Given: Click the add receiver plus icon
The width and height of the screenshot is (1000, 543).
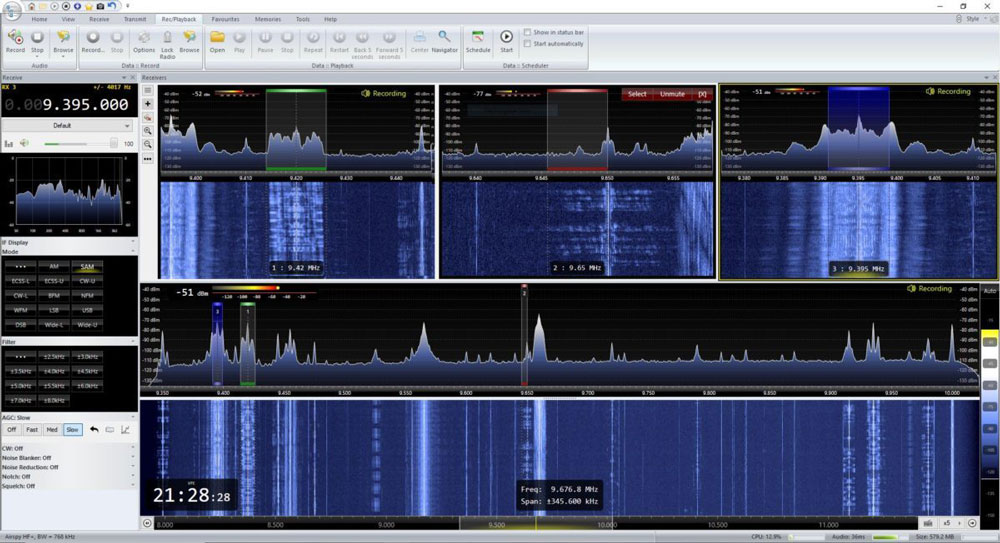Looking at the screenshot, I should tap(147, 103).
